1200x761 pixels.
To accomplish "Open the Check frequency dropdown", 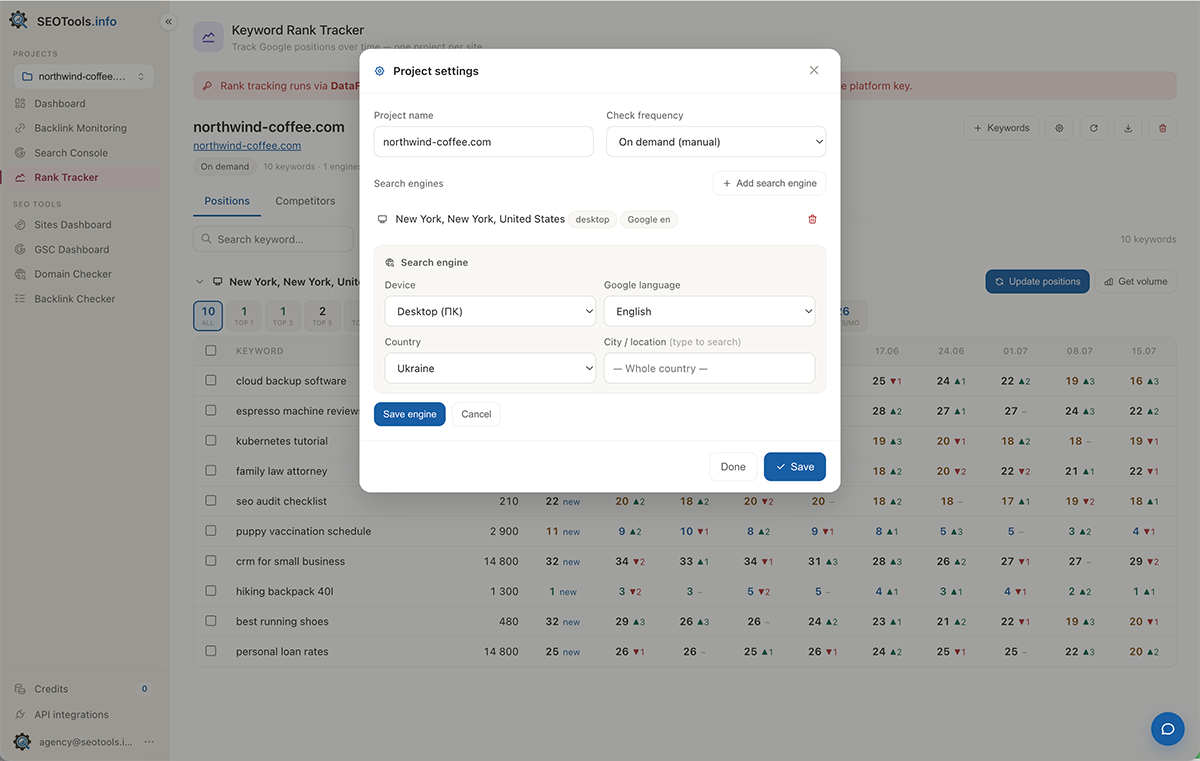I will coord(716,142).
